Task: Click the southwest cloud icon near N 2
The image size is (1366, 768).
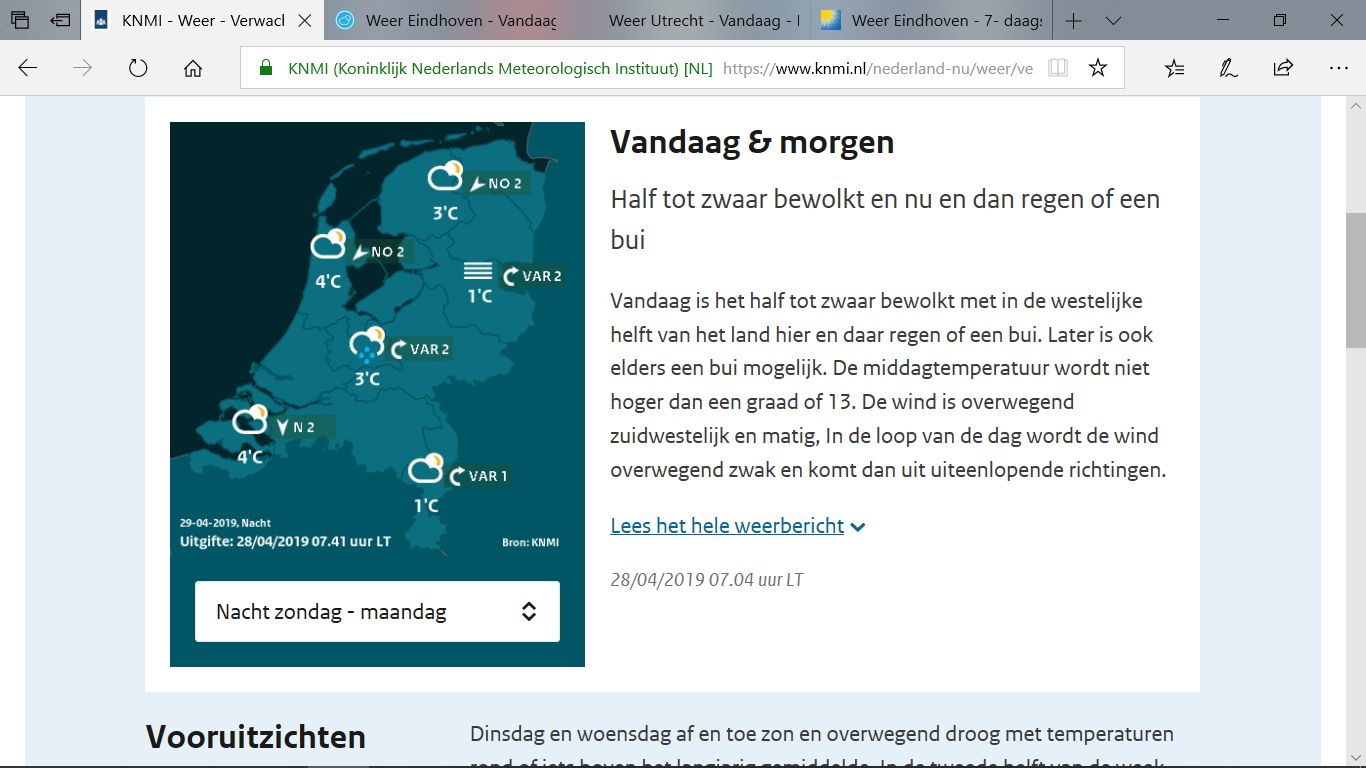Action: 250,420
